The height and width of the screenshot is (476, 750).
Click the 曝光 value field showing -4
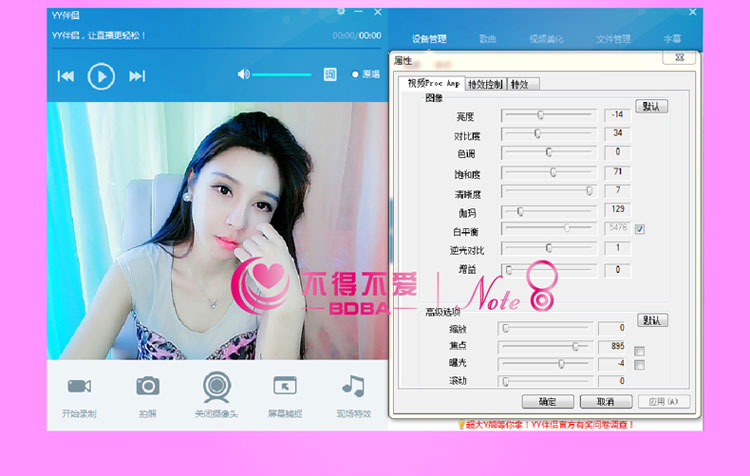click(x=613, y=364)
